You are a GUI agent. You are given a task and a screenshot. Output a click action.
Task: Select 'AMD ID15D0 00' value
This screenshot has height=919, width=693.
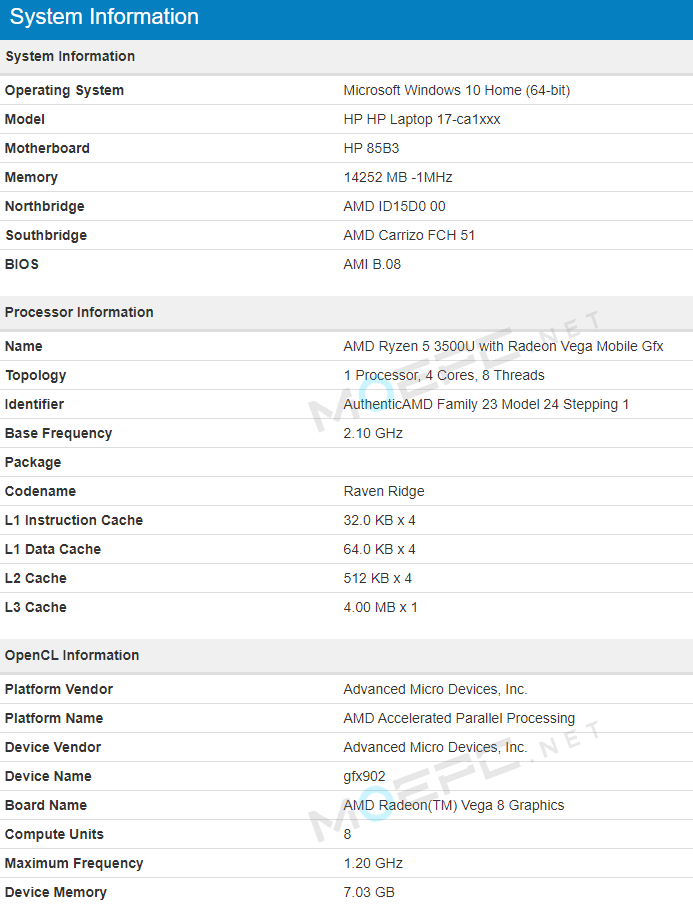(395, 206)
